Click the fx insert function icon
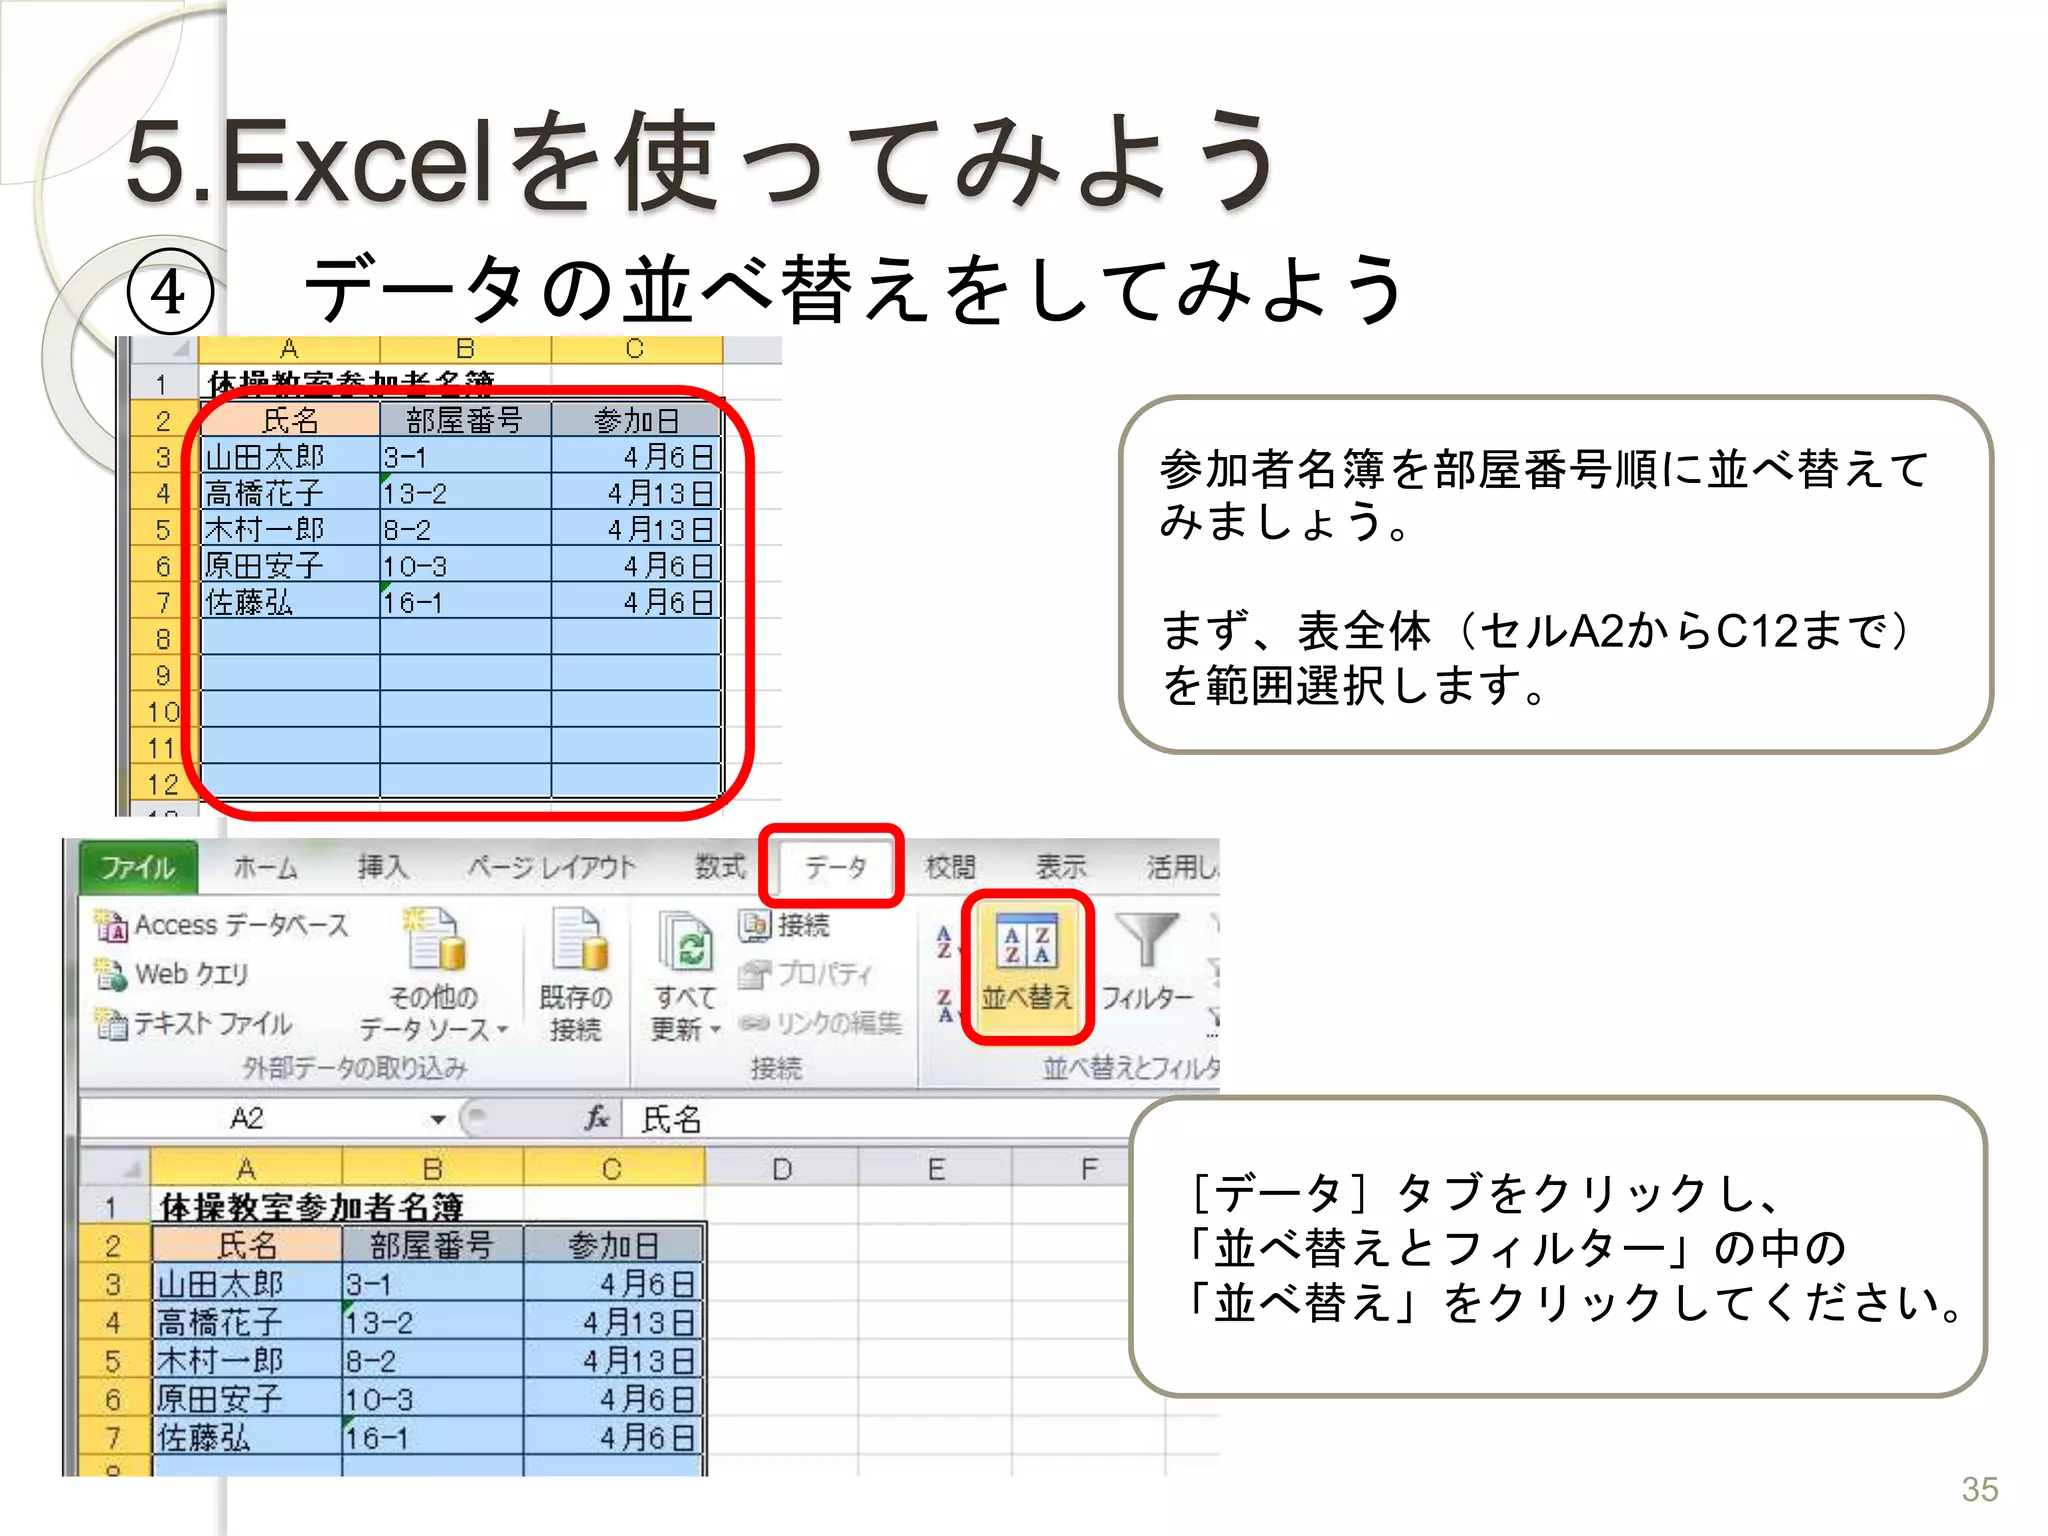Image resolution: width=2048 pixels, height=1536 pixels. (597, 1118)
